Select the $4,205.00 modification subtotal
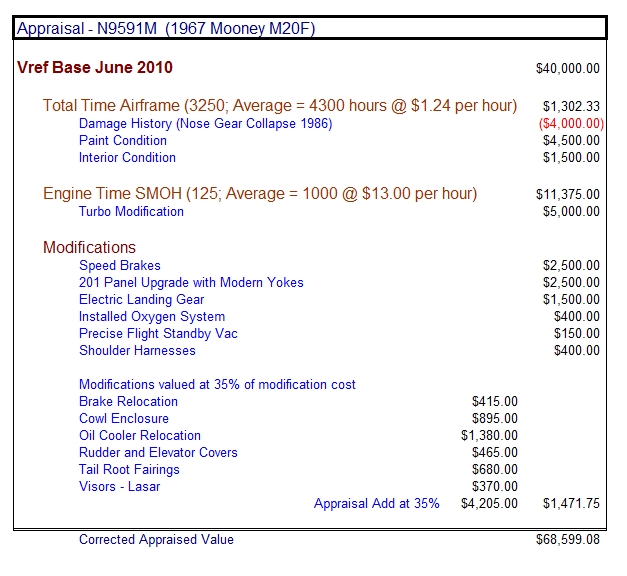 (x=489, y=504)
